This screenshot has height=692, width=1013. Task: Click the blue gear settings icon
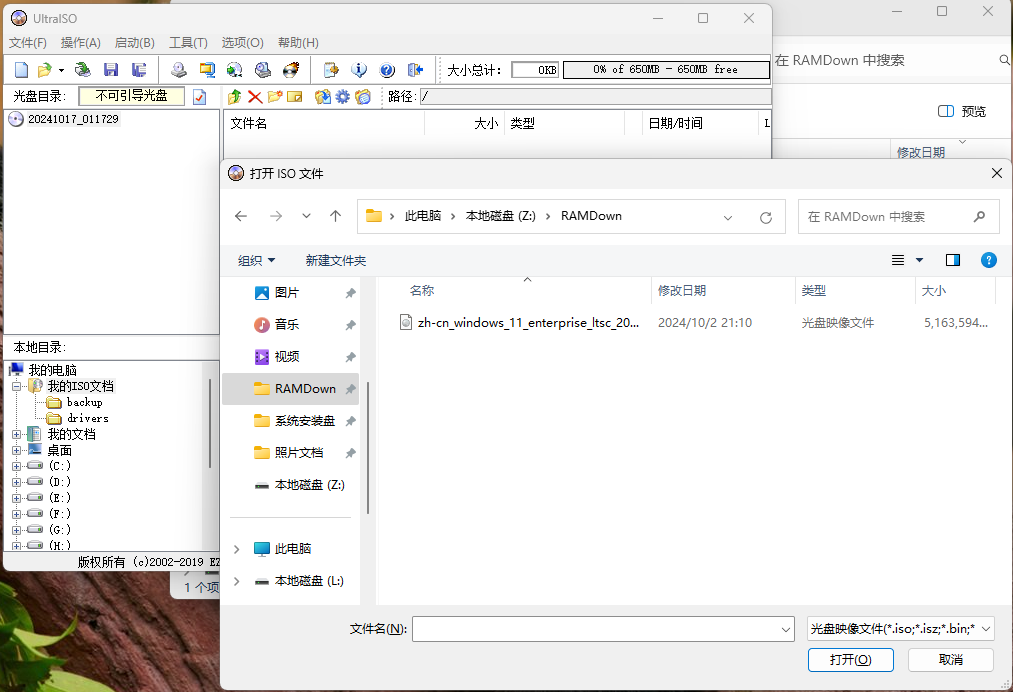tap(342, 97)
